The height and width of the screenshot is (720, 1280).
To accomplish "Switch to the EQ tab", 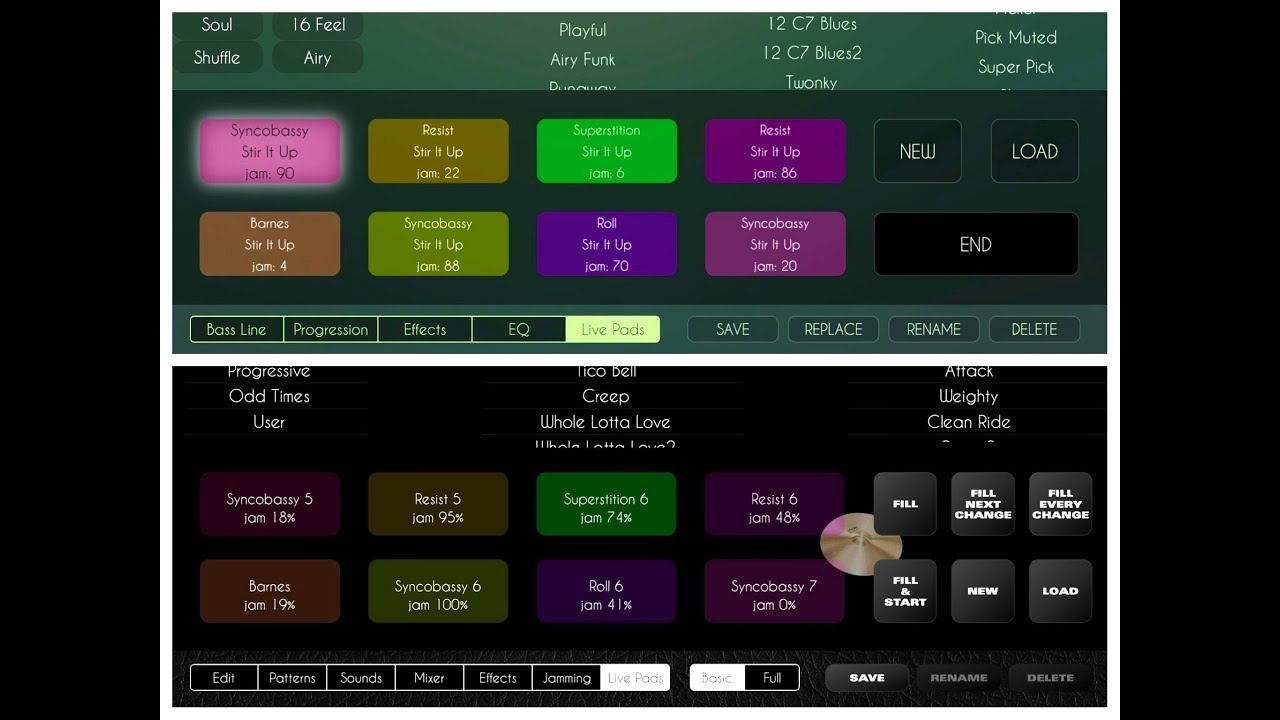I will click(x=519, y=329).
